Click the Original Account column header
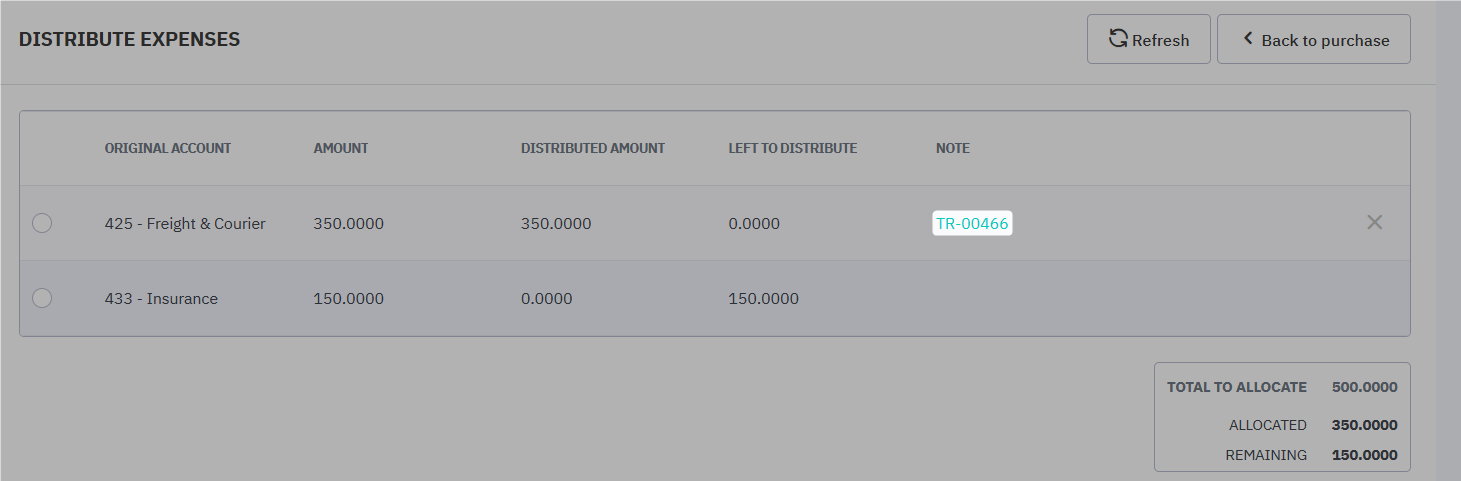The height and width of the screenshot is (481, 1461). (168, 148)
